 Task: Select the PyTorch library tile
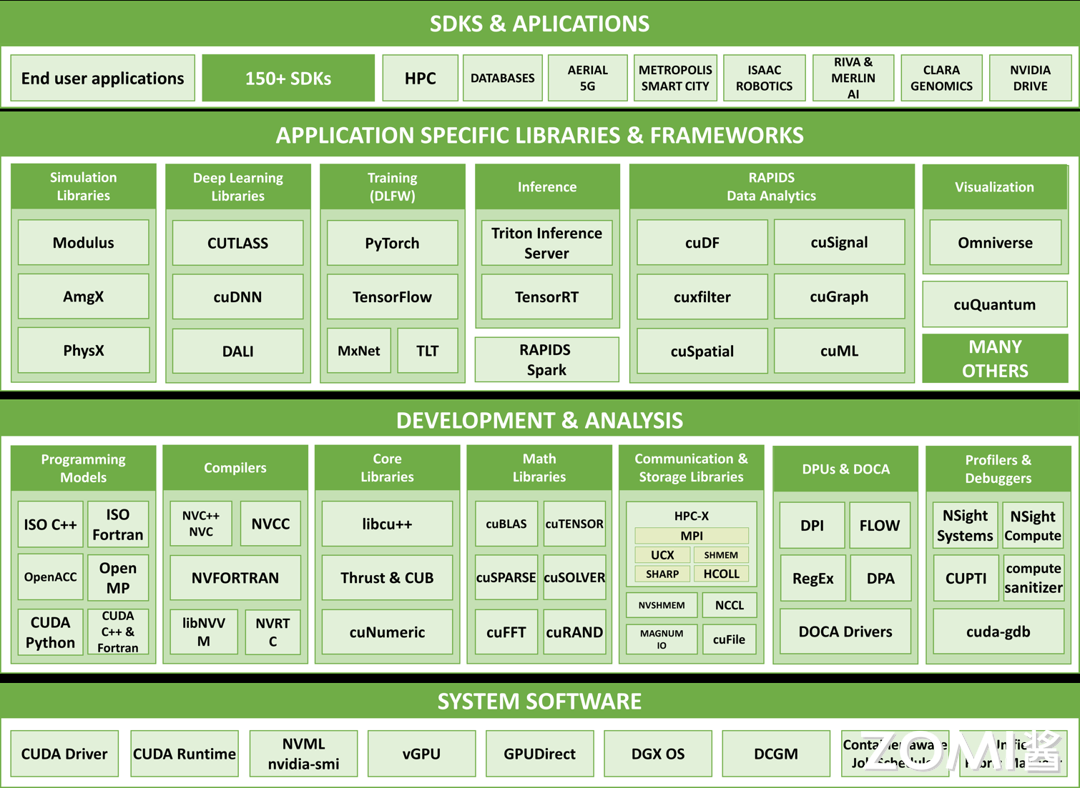[392, 243]
